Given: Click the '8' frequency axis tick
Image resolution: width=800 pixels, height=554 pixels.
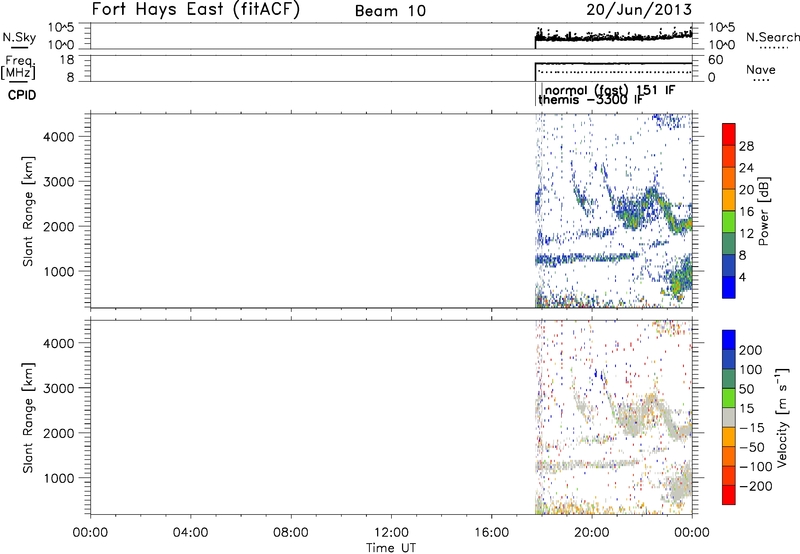Looking at the screenshot, I should click(69, 78).
